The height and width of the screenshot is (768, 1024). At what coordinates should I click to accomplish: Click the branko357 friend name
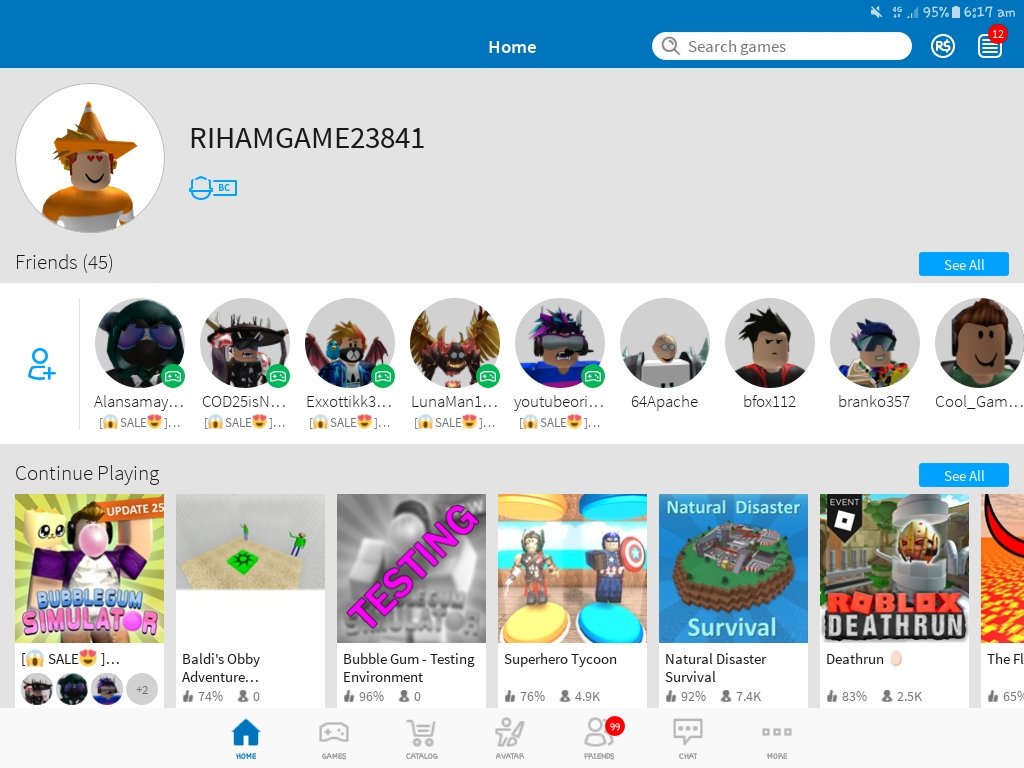(874, 402)
